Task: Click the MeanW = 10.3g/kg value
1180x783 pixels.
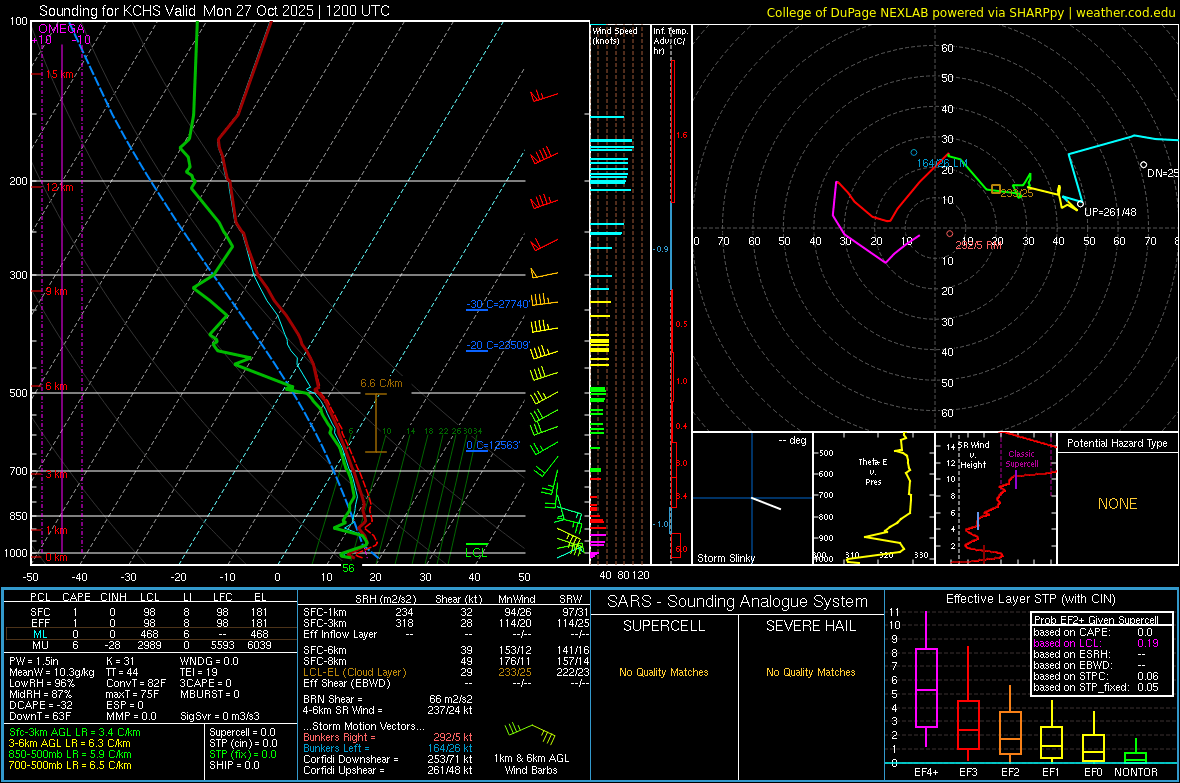Action: point(51,672)
